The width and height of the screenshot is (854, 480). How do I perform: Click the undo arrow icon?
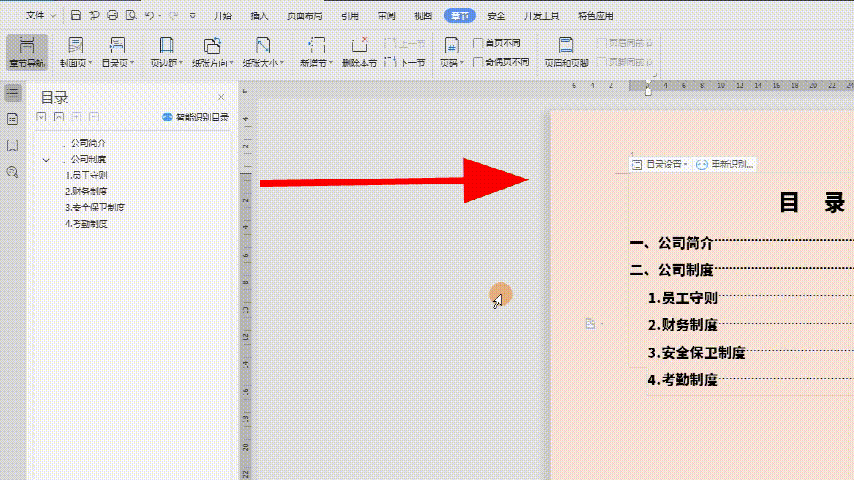(149, 15)
